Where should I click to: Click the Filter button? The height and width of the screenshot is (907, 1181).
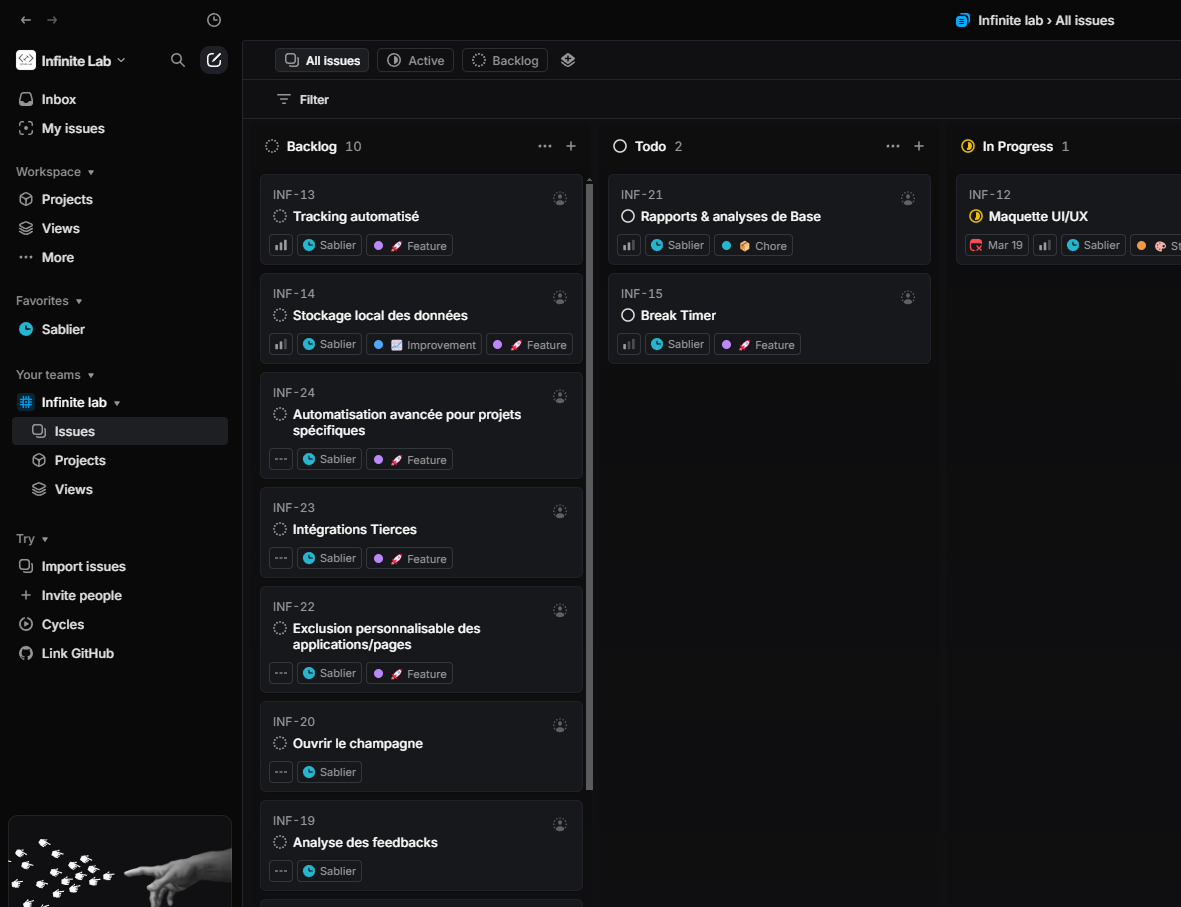pyautogui.click(x=303, y=100)
